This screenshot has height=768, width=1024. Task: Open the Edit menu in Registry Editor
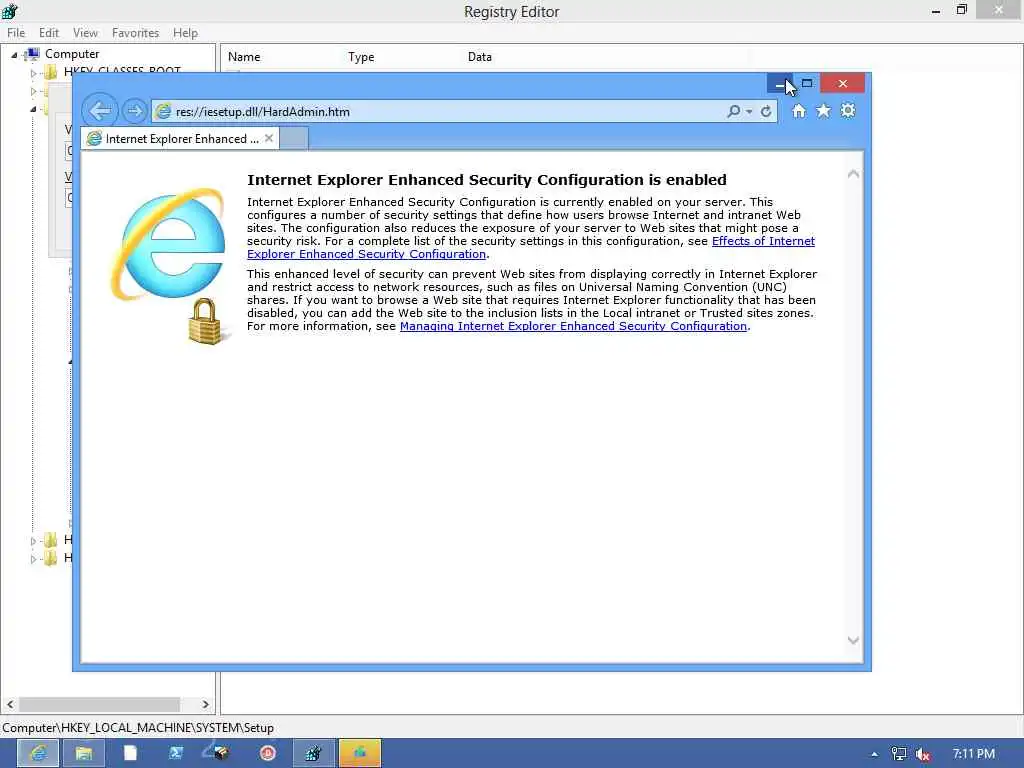point(48,33)
